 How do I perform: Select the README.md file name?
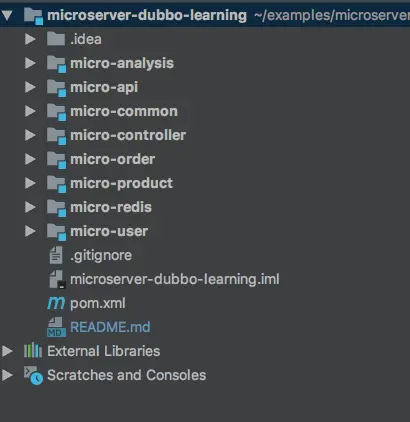coord(110,327)
